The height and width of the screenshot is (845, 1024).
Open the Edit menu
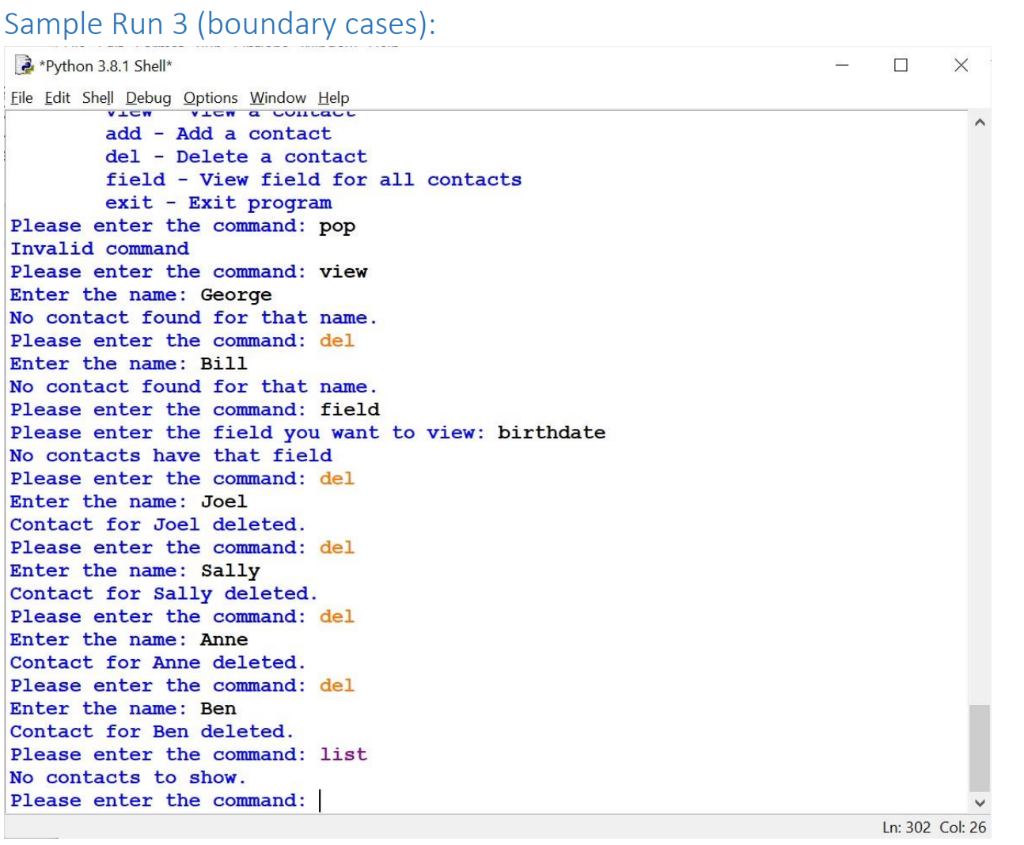tap(56, 97)
